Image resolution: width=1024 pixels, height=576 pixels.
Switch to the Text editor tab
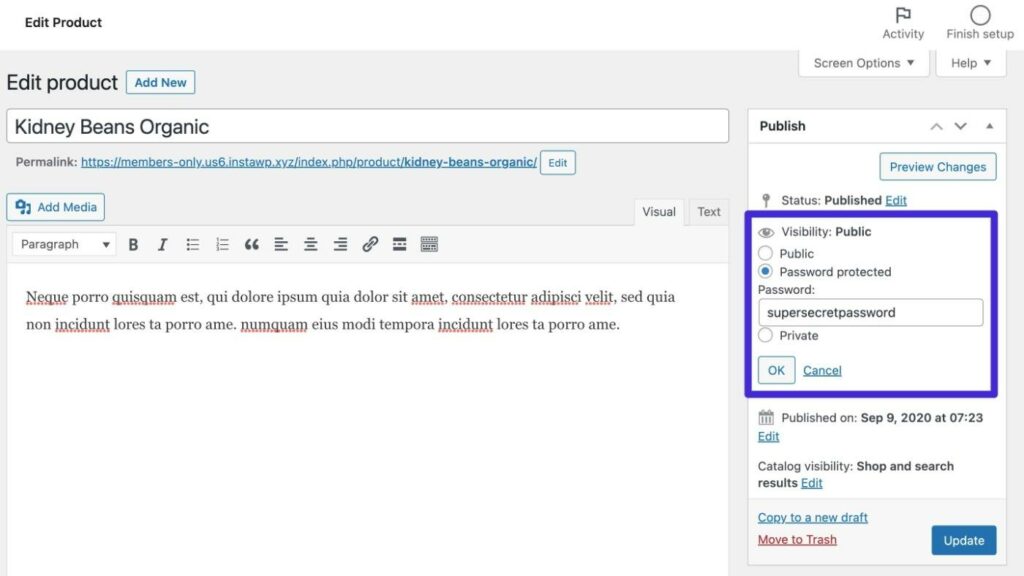[709, 212]
